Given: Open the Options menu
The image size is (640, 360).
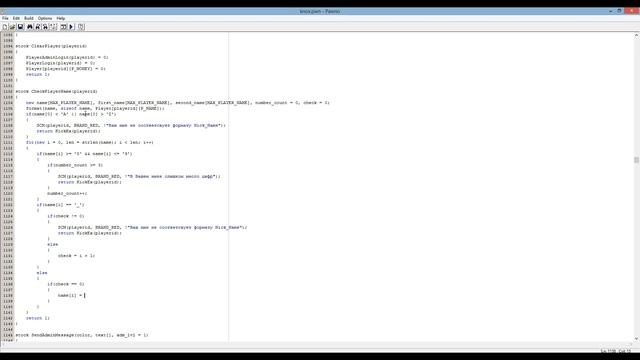Looking at the screenshot, I should click(45, 18).
